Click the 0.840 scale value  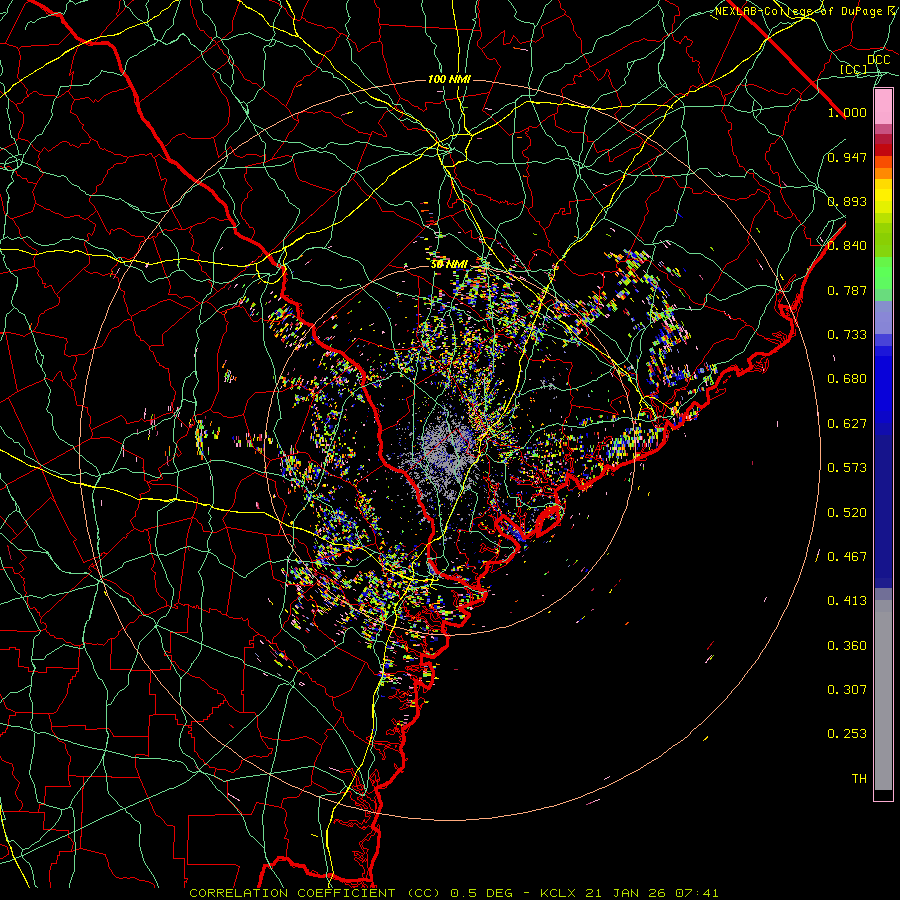click(x=847, y=246)
